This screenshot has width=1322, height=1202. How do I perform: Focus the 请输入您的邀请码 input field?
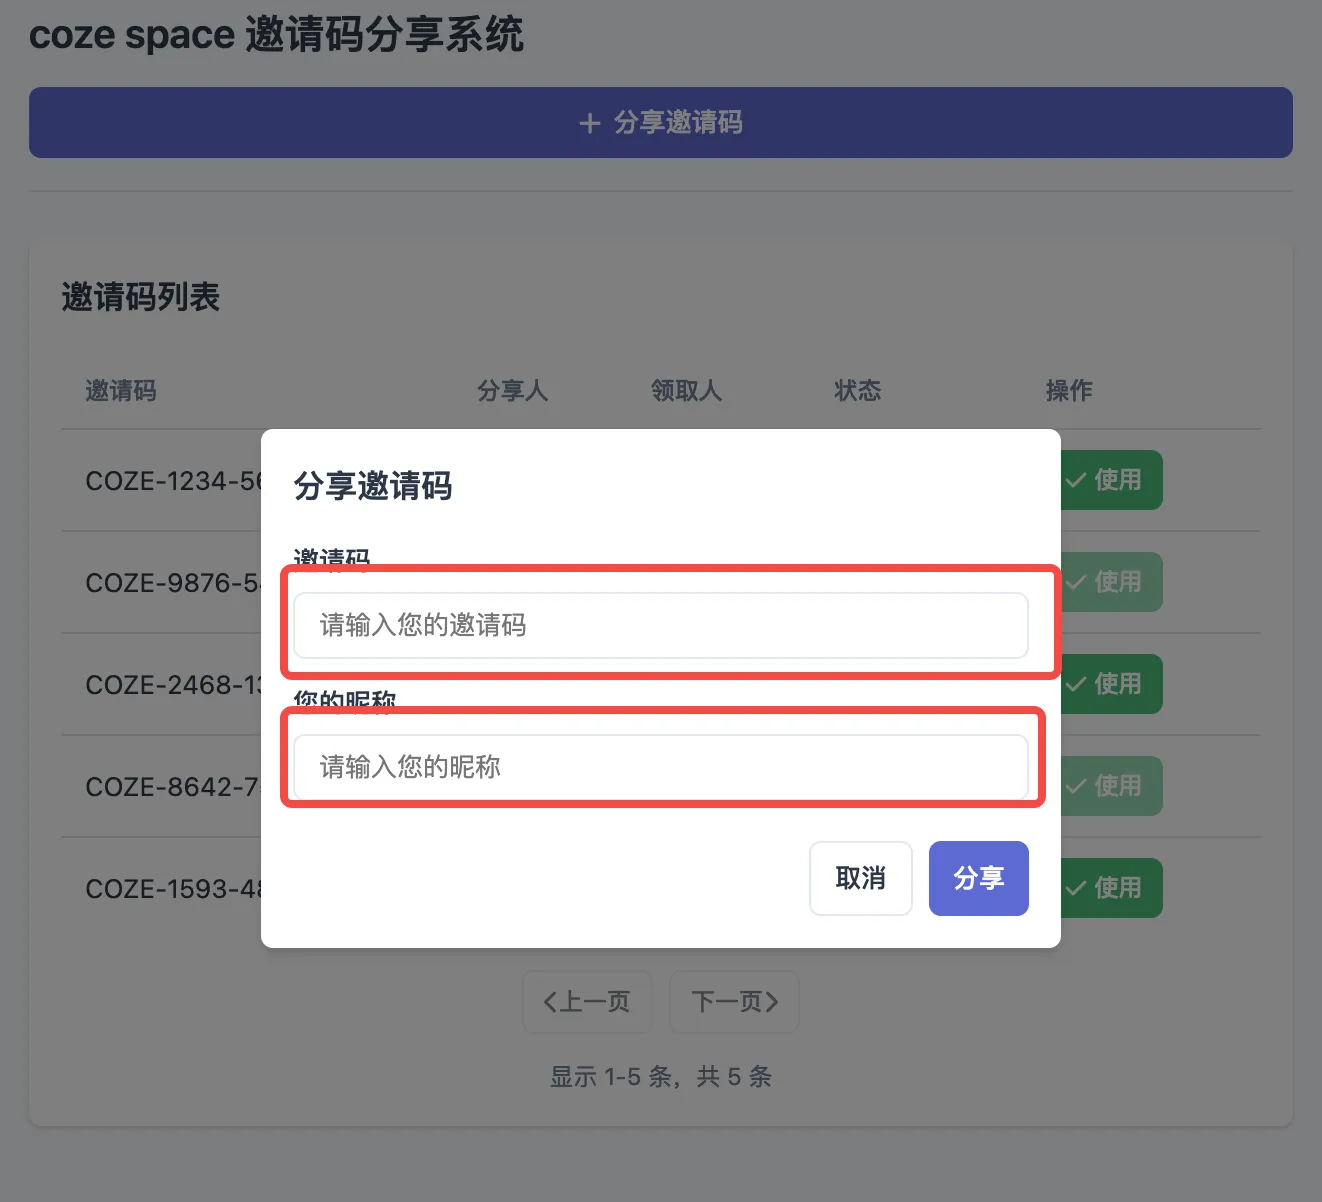661,625
